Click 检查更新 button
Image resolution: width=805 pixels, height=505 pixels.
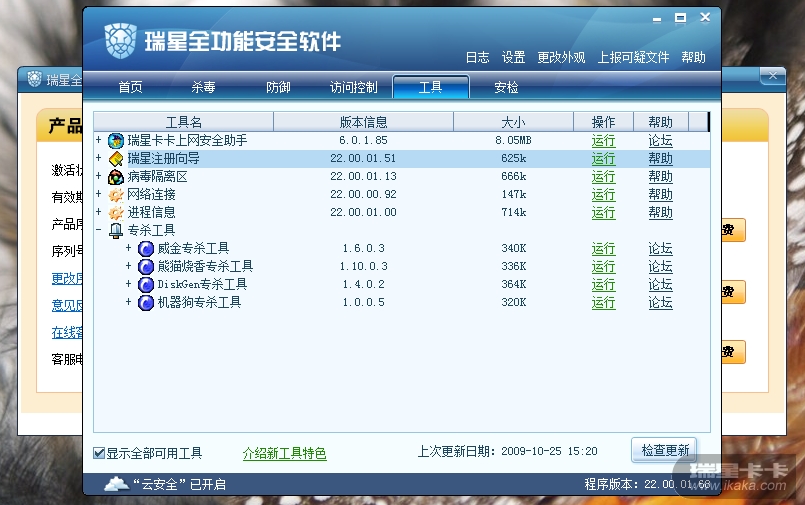tap(664, 450)
